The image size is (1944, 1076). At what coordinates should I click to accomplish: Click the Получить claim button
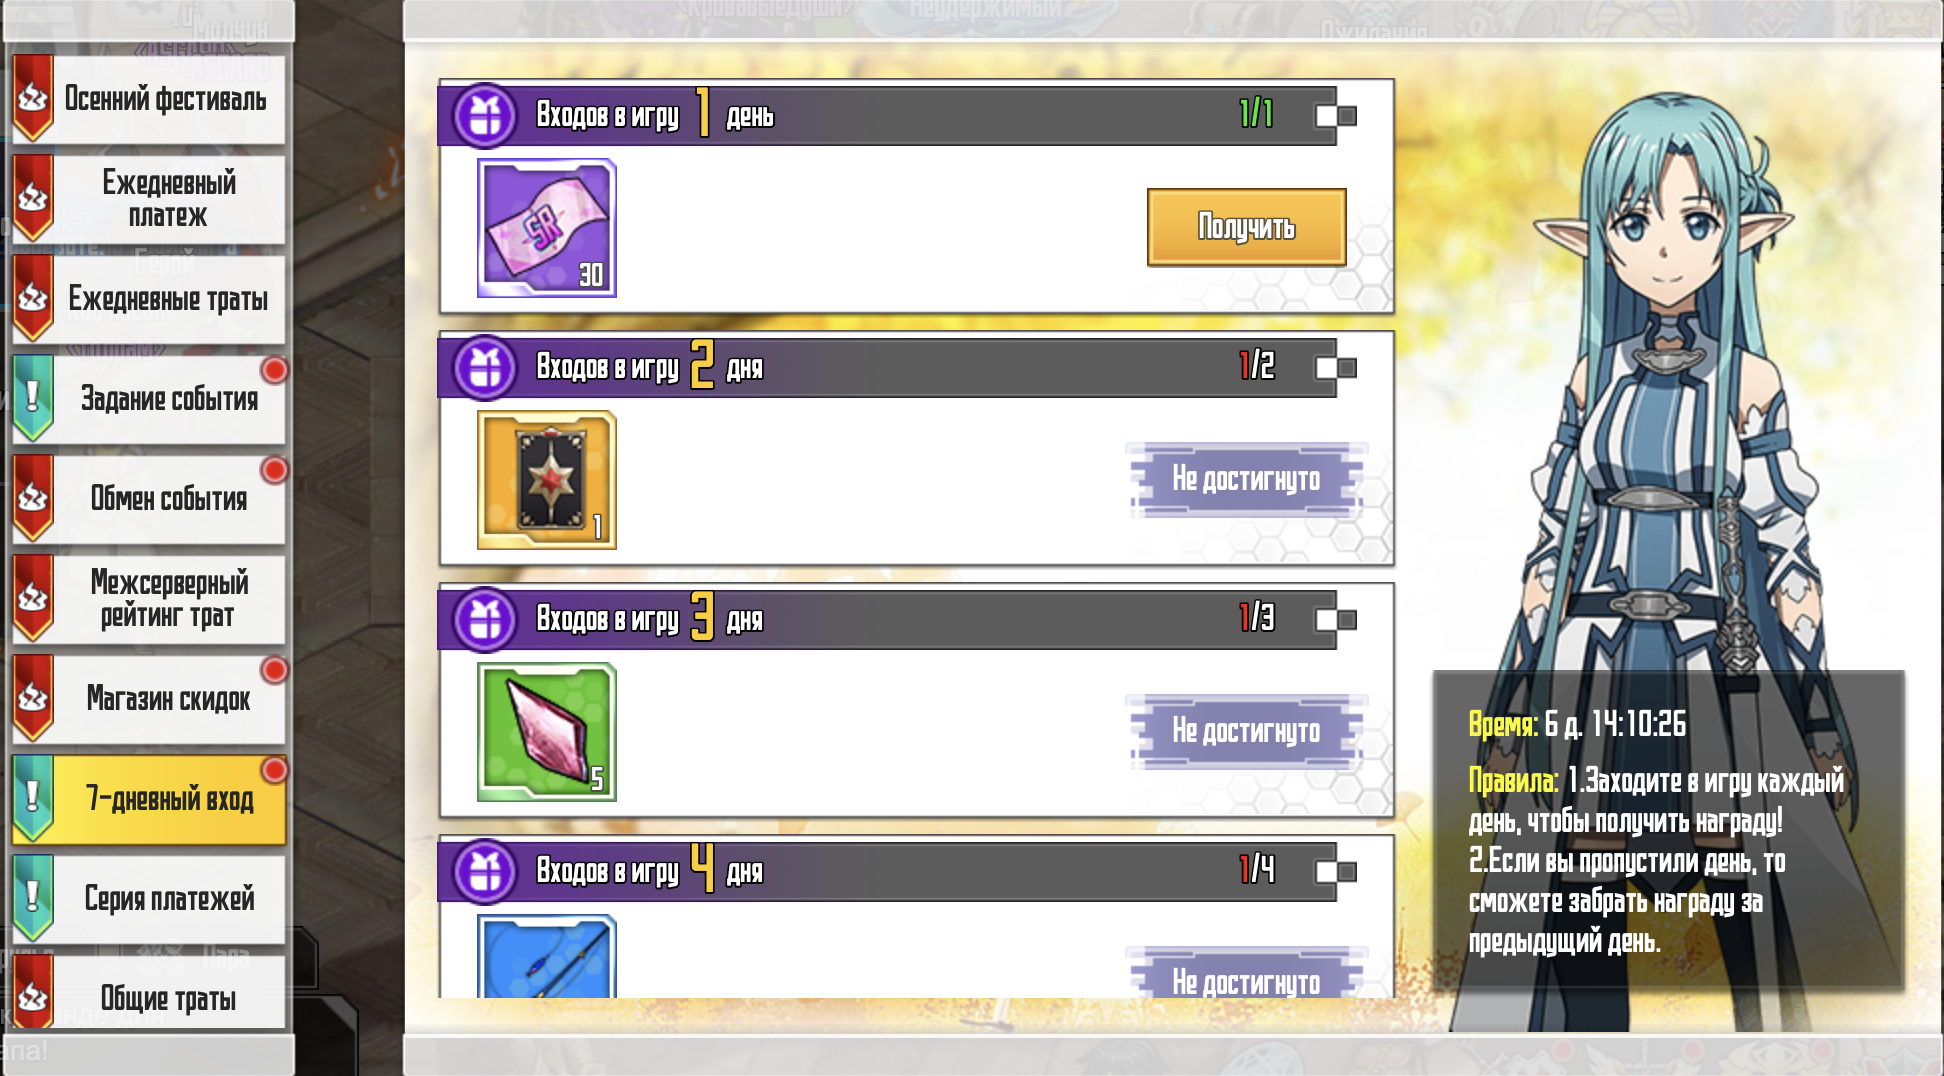pos(1246,227)
